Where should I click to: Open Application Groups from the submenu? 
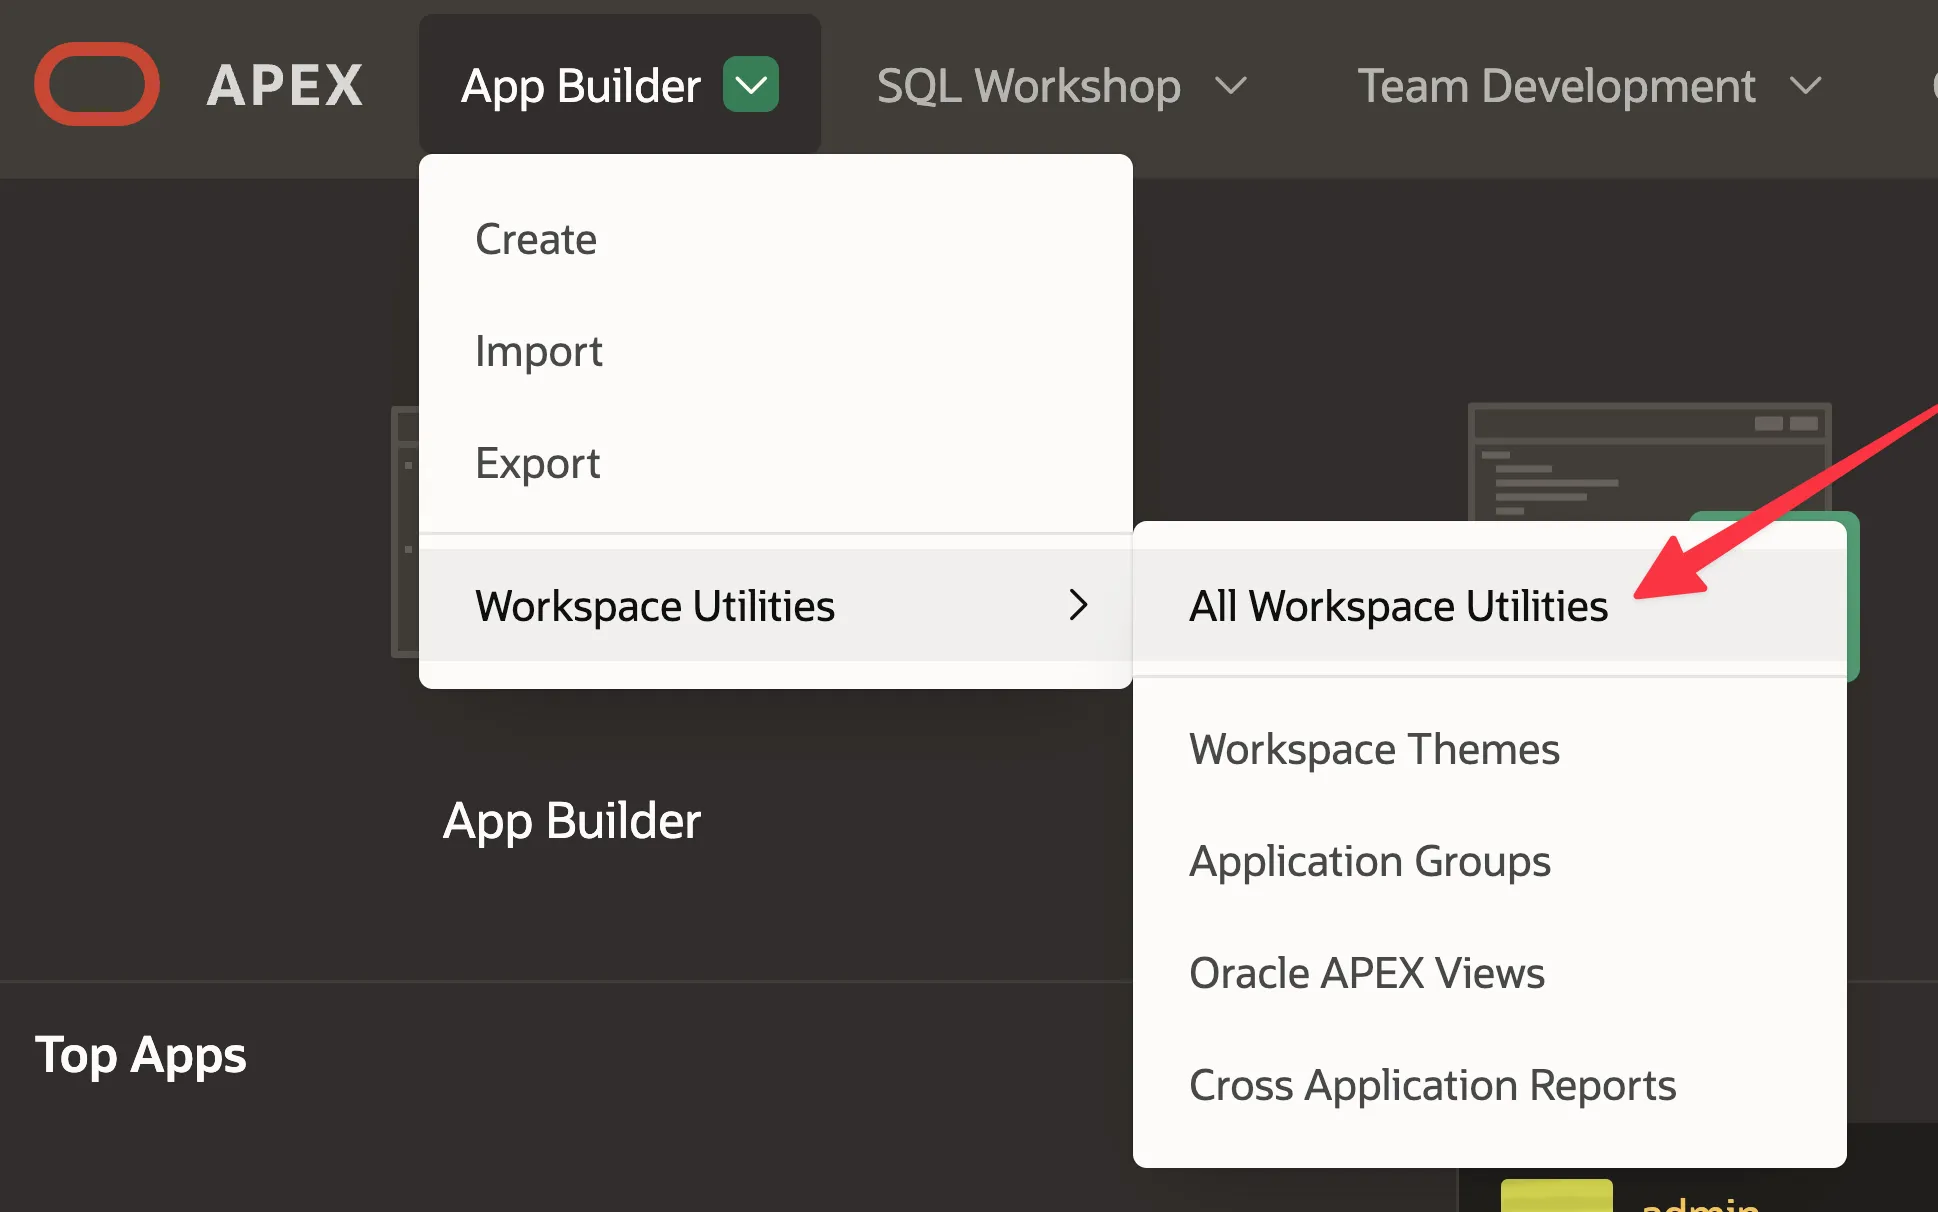click(x=1369, y=862)
